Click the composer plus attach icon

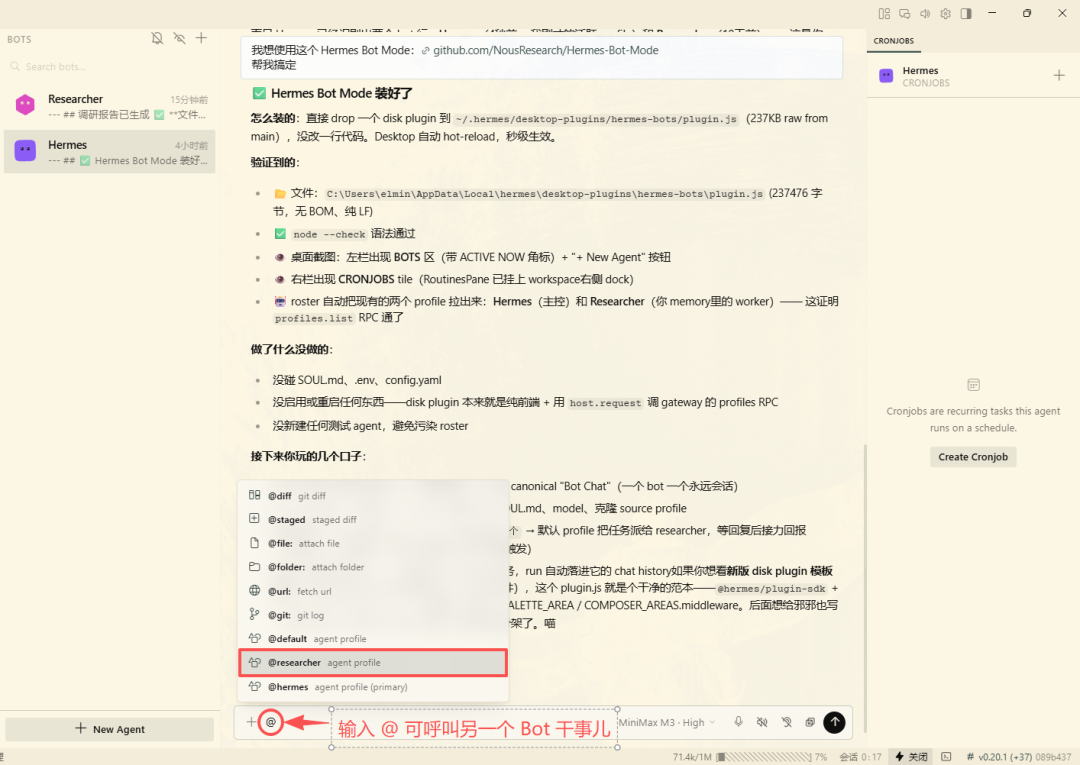(x=251, y=722)
